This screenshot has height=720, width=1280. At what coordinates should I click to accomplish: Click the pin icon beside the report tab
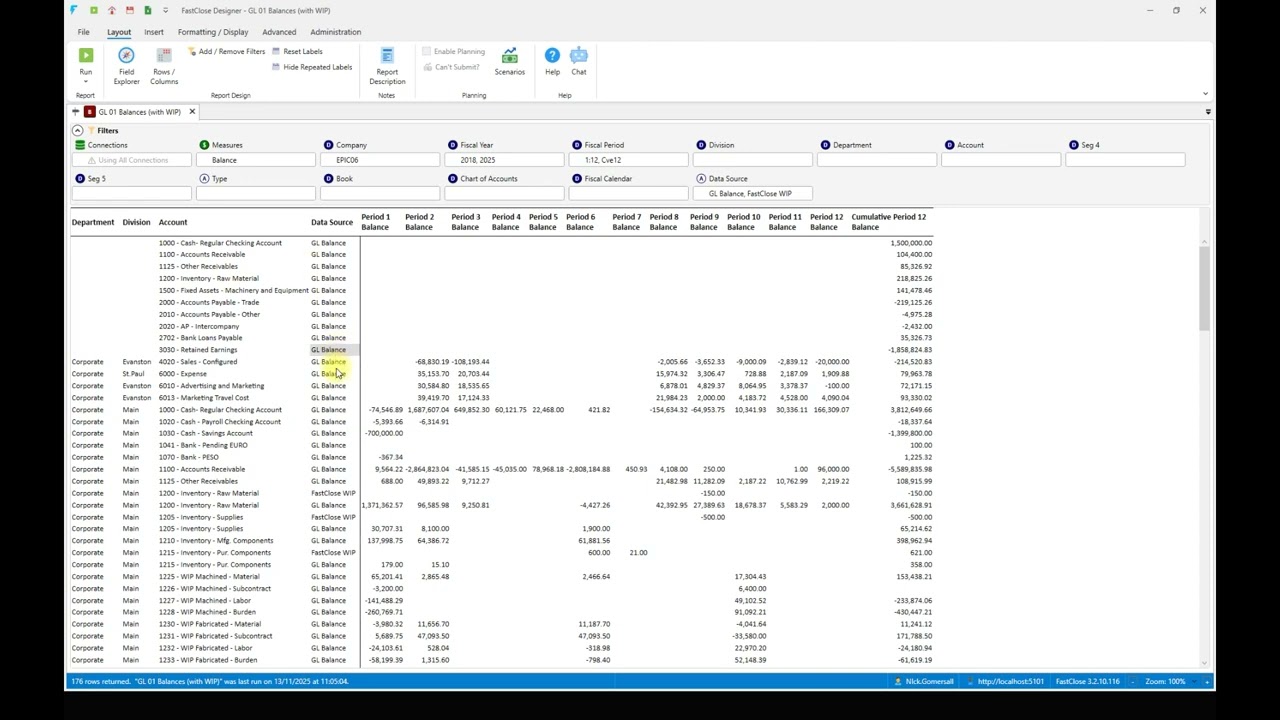[75, 112]
